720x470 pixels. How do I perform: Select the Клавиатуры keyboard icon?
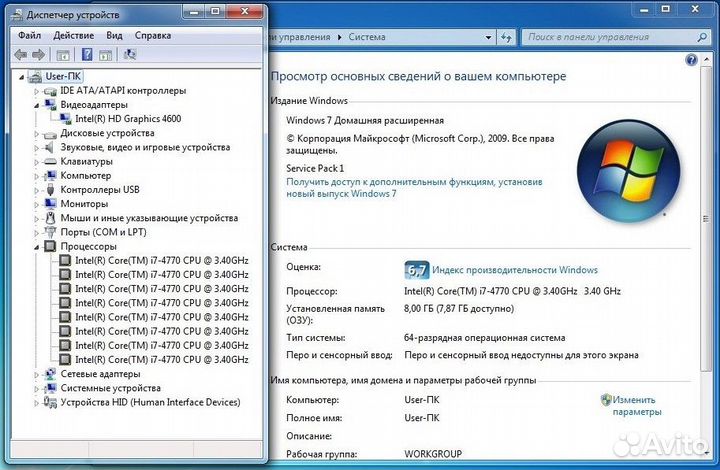pos(50,162)
